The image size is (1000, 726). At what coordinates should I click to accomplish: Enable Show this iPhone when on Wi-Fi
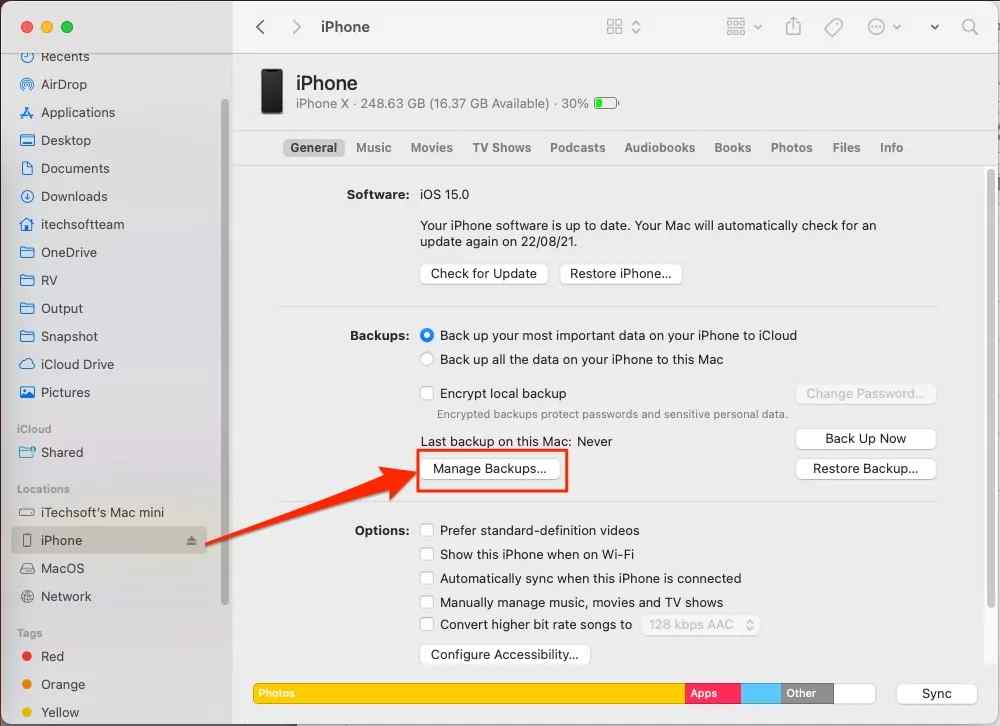427,554
